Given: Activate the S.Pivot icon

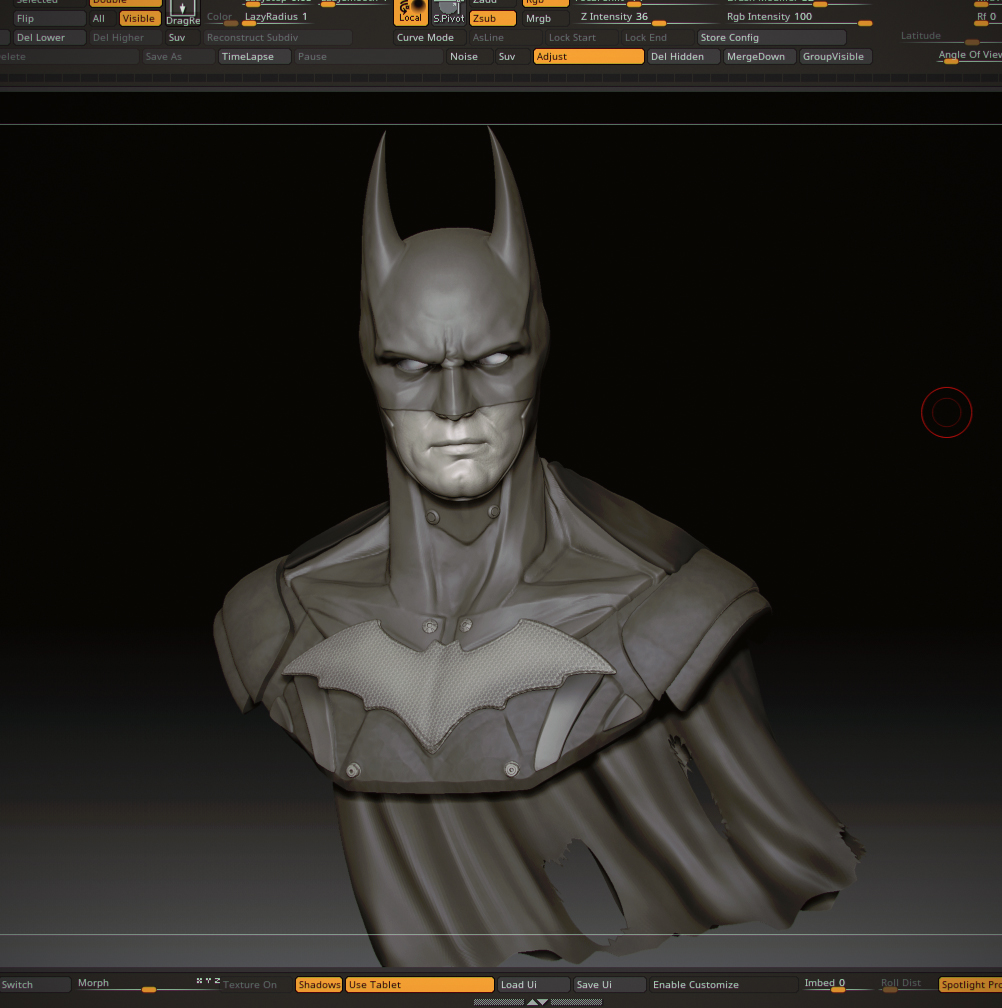Looking at the screenshot, I should [x=448, y=12].
